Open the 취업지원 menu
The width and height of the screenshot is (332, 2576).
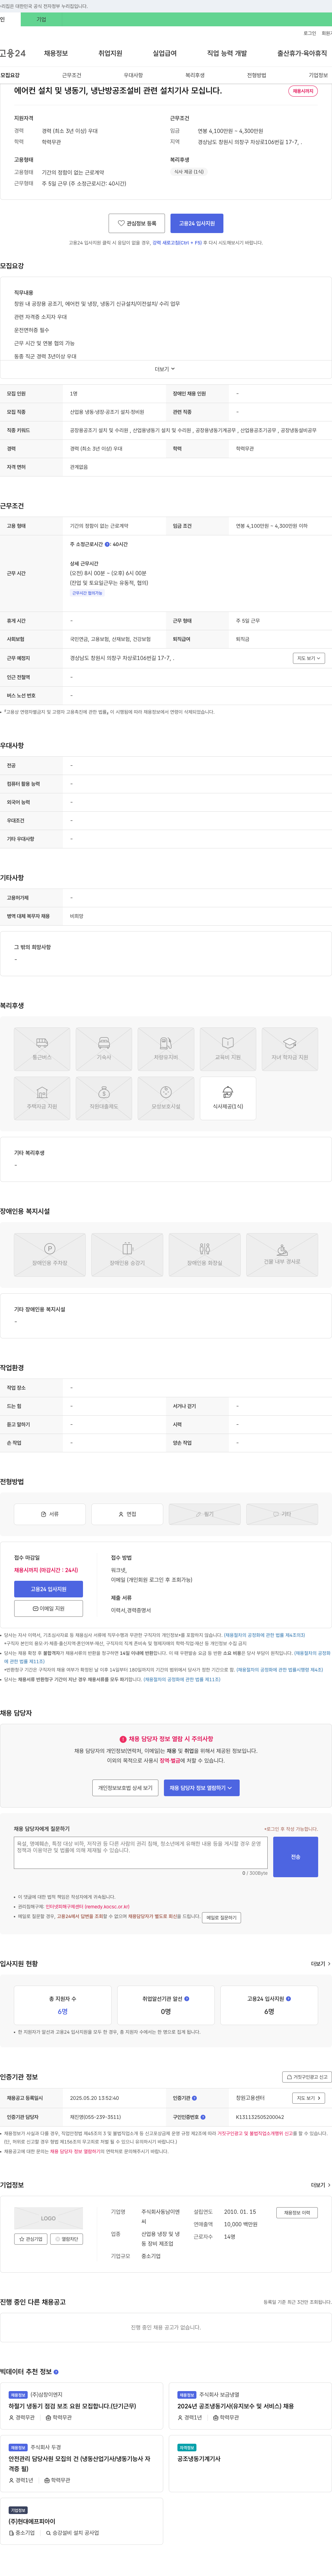[x=110, y=53]
